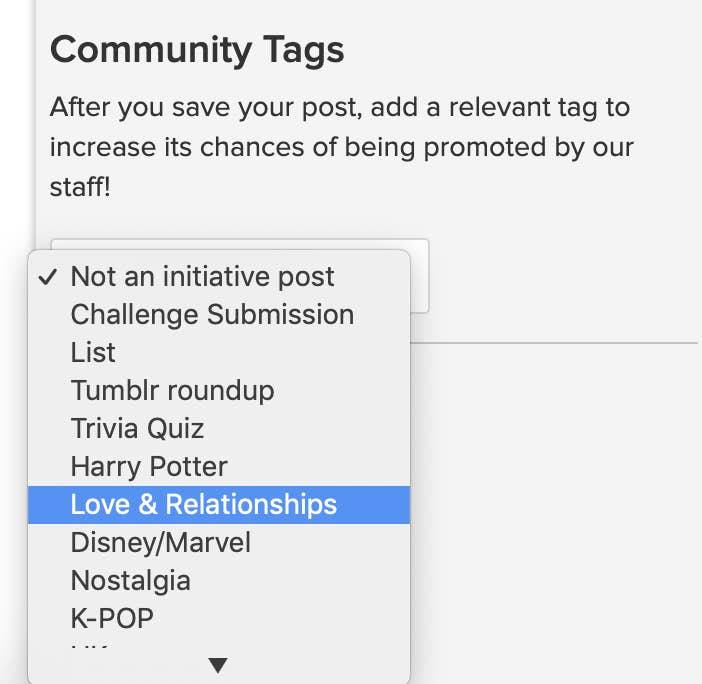This screenshot has width=702, height=684.
Task: Choose Disney/Marvel from the tag options
Action: coord(160,542)
